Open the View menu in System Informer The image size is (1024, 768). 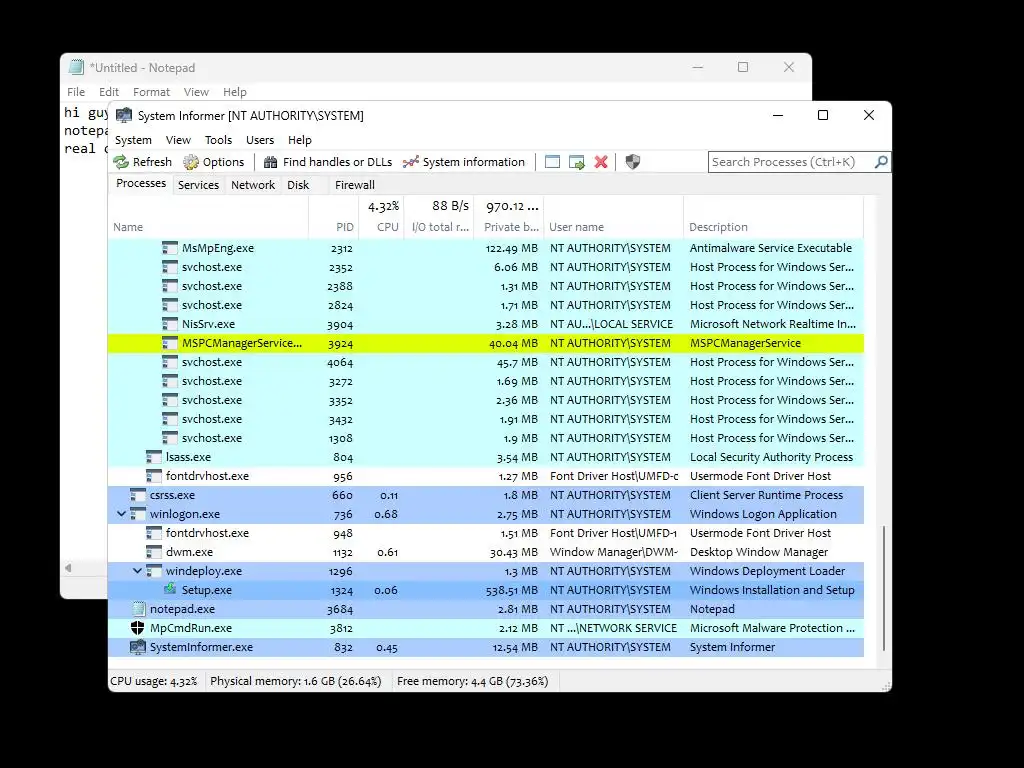(x=178, y=140)
